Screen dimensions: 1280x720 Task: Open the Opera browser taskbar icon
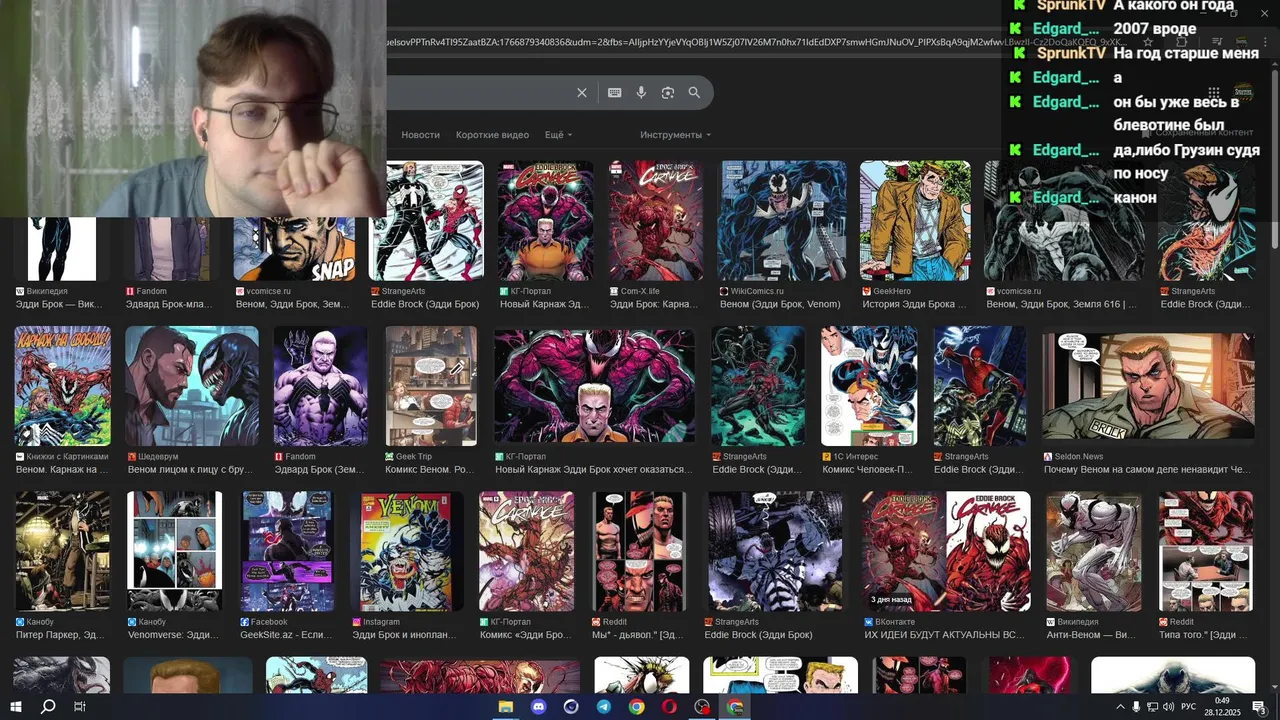coord(669,707)
